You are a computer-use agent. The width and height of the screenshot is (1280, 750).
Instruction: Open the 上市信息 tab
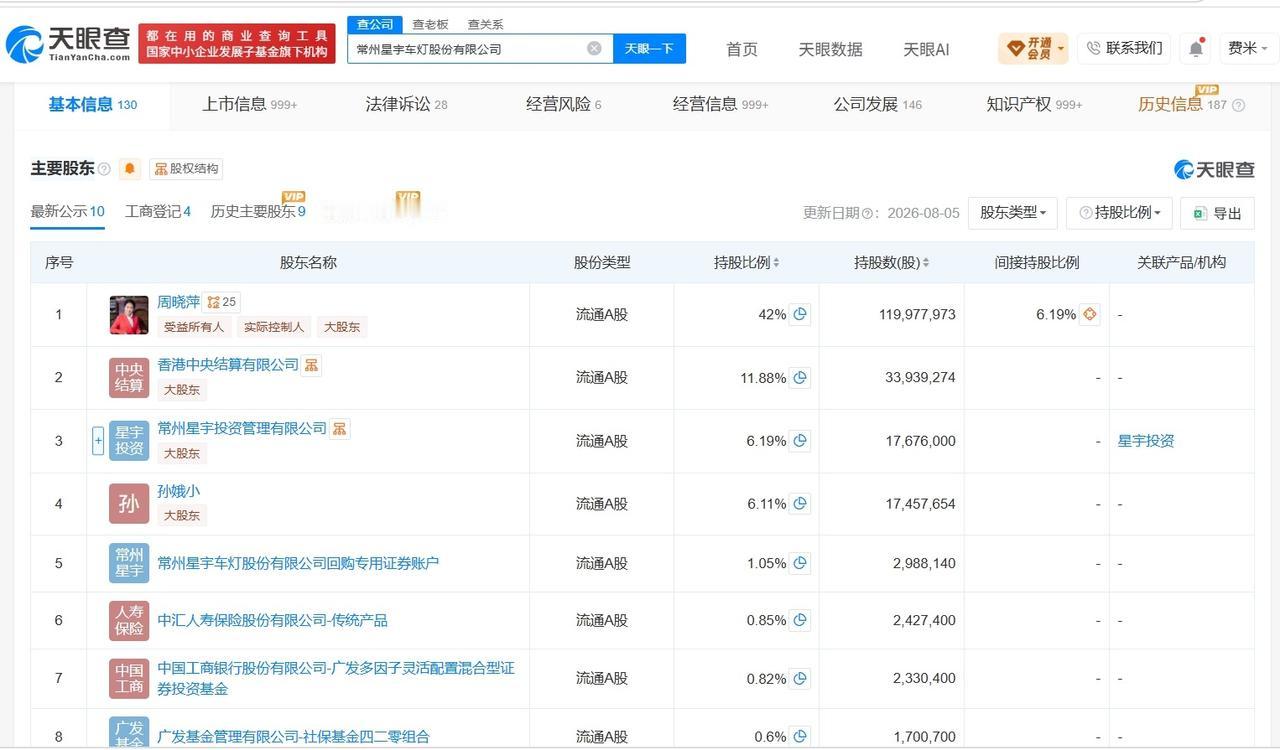(x=249, y=104)
